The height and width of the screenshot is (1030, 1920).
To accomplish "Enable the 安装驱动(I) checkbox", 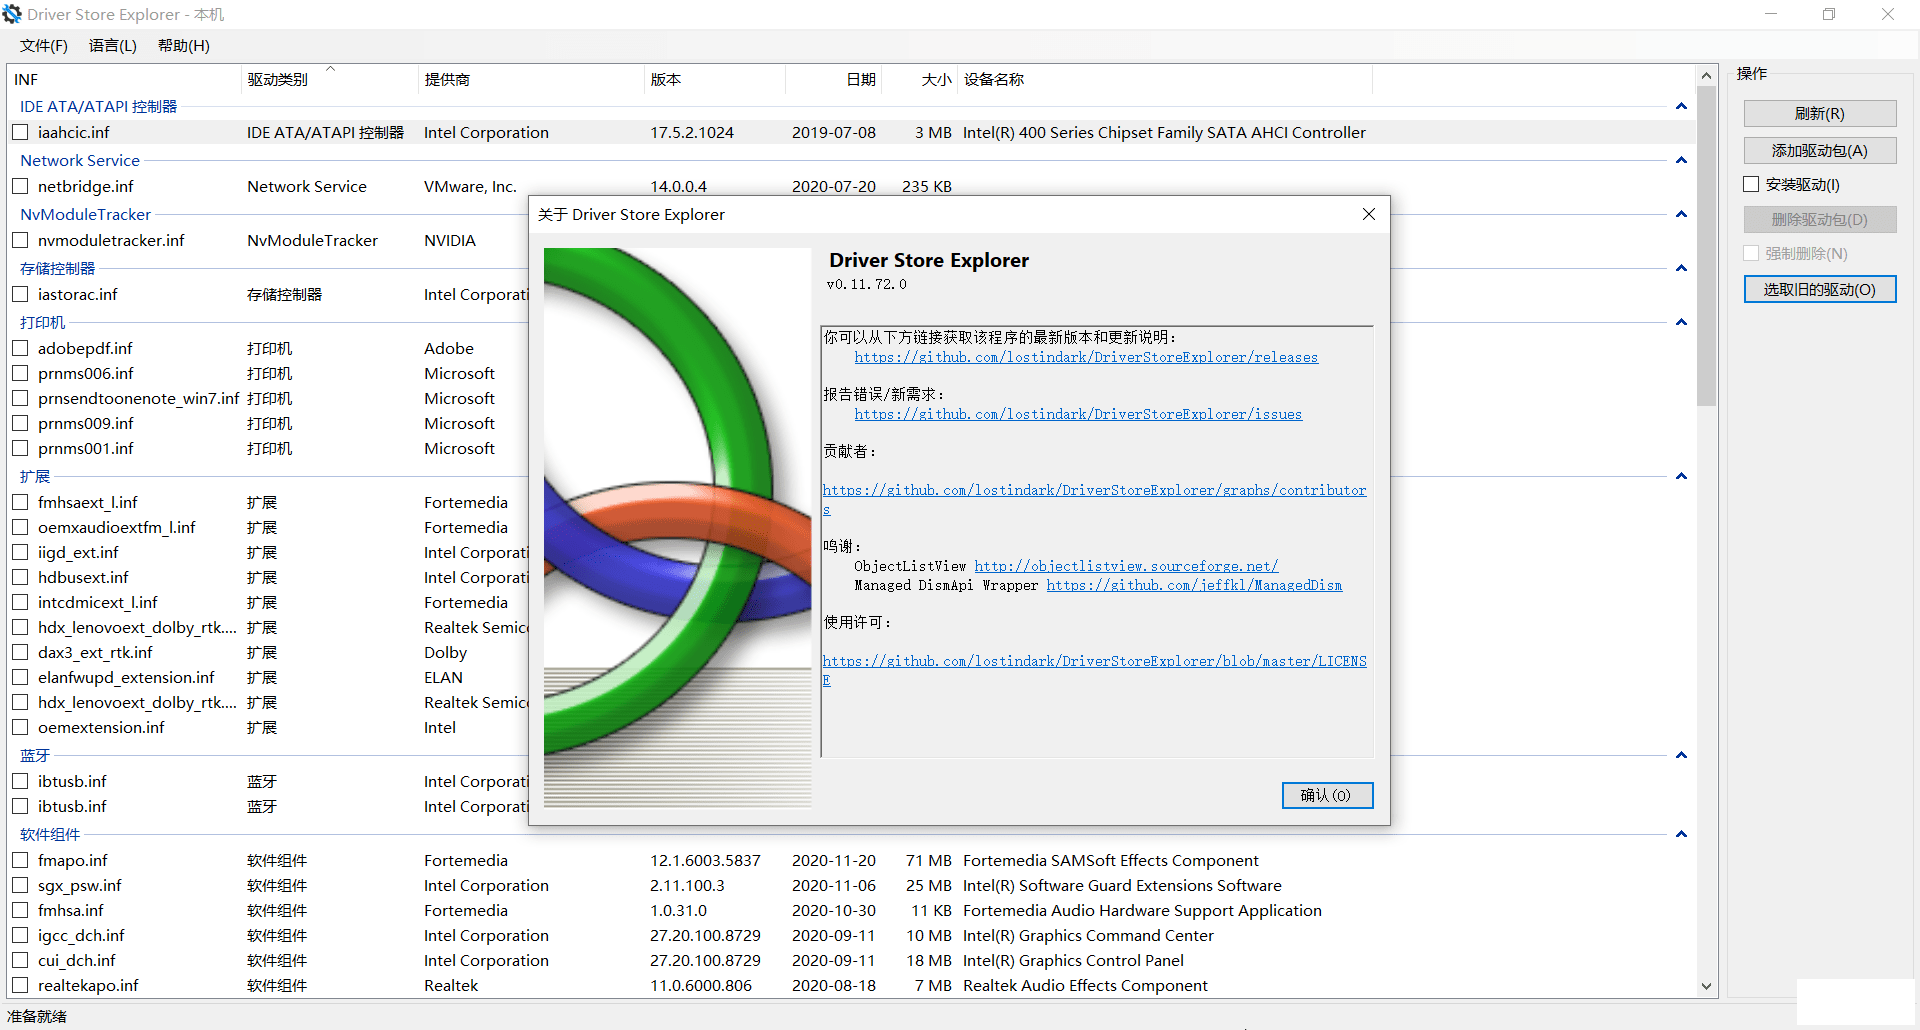I will click(x=1751, y=184).
